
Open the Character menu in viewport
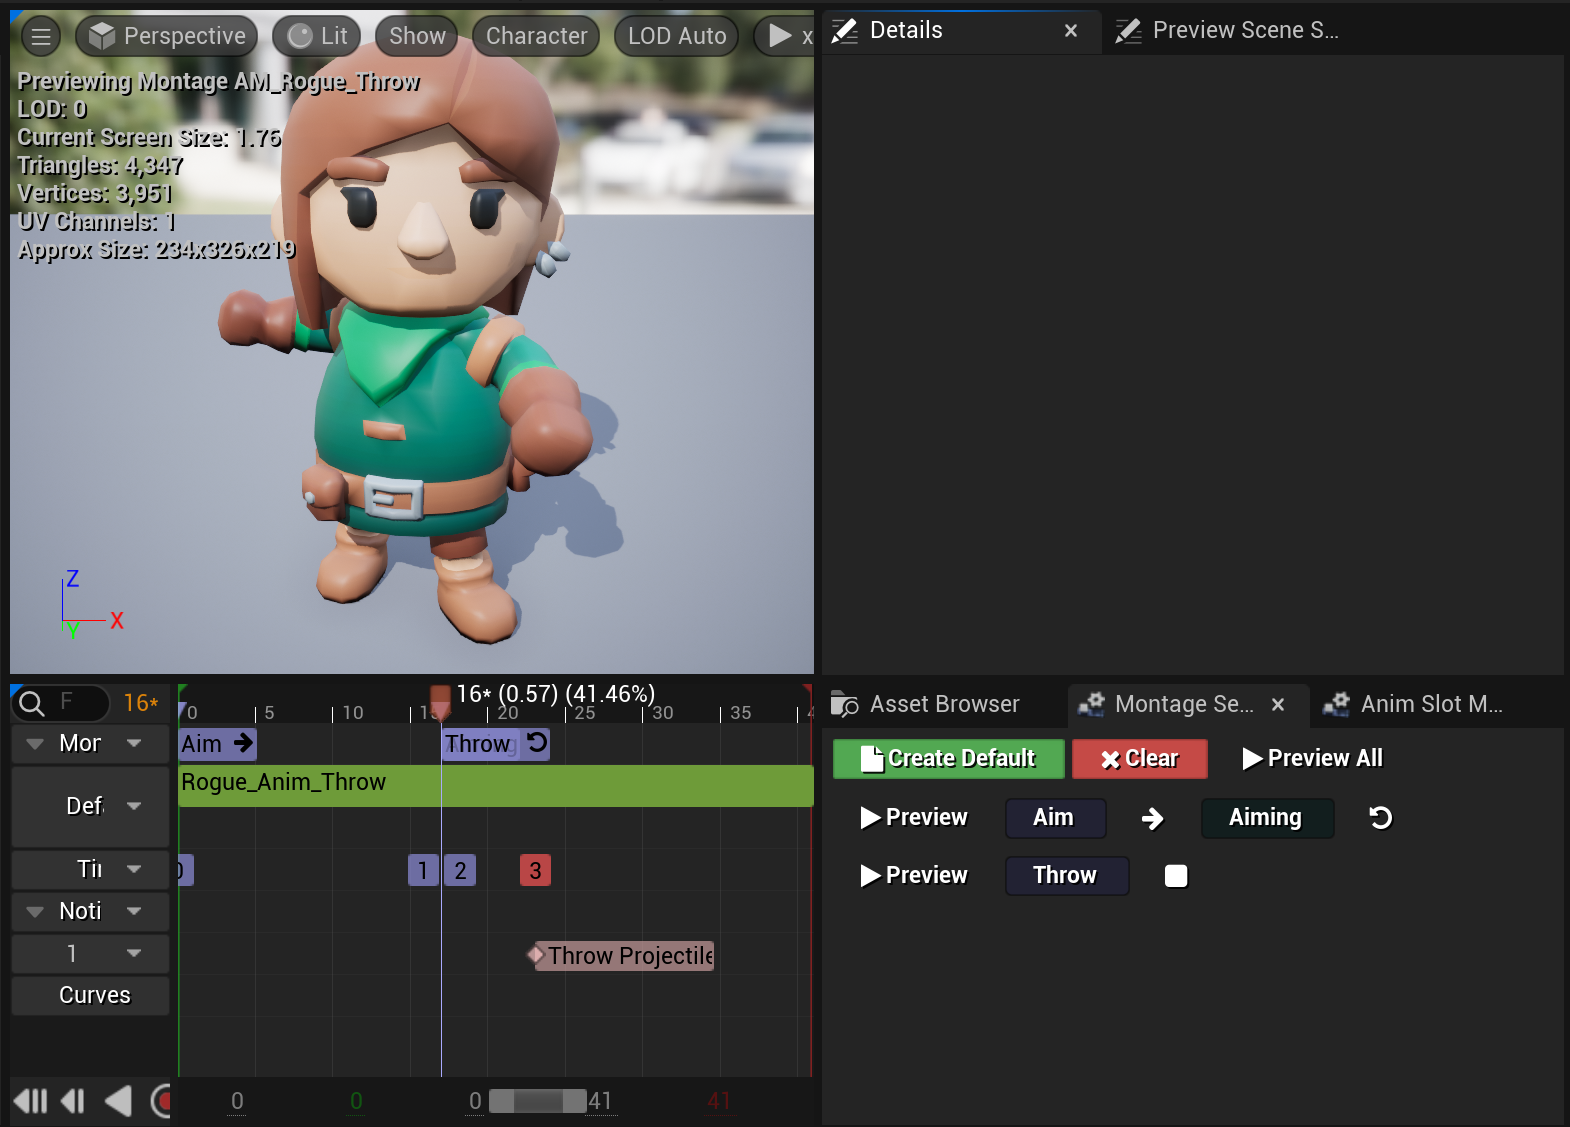536,36
